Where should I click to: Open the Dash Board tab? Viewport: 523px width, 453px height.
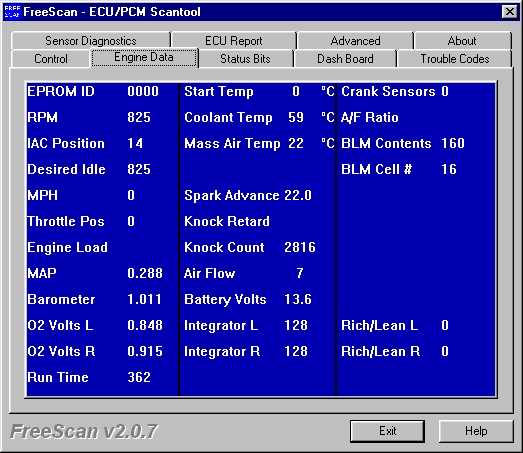[345, 59]
